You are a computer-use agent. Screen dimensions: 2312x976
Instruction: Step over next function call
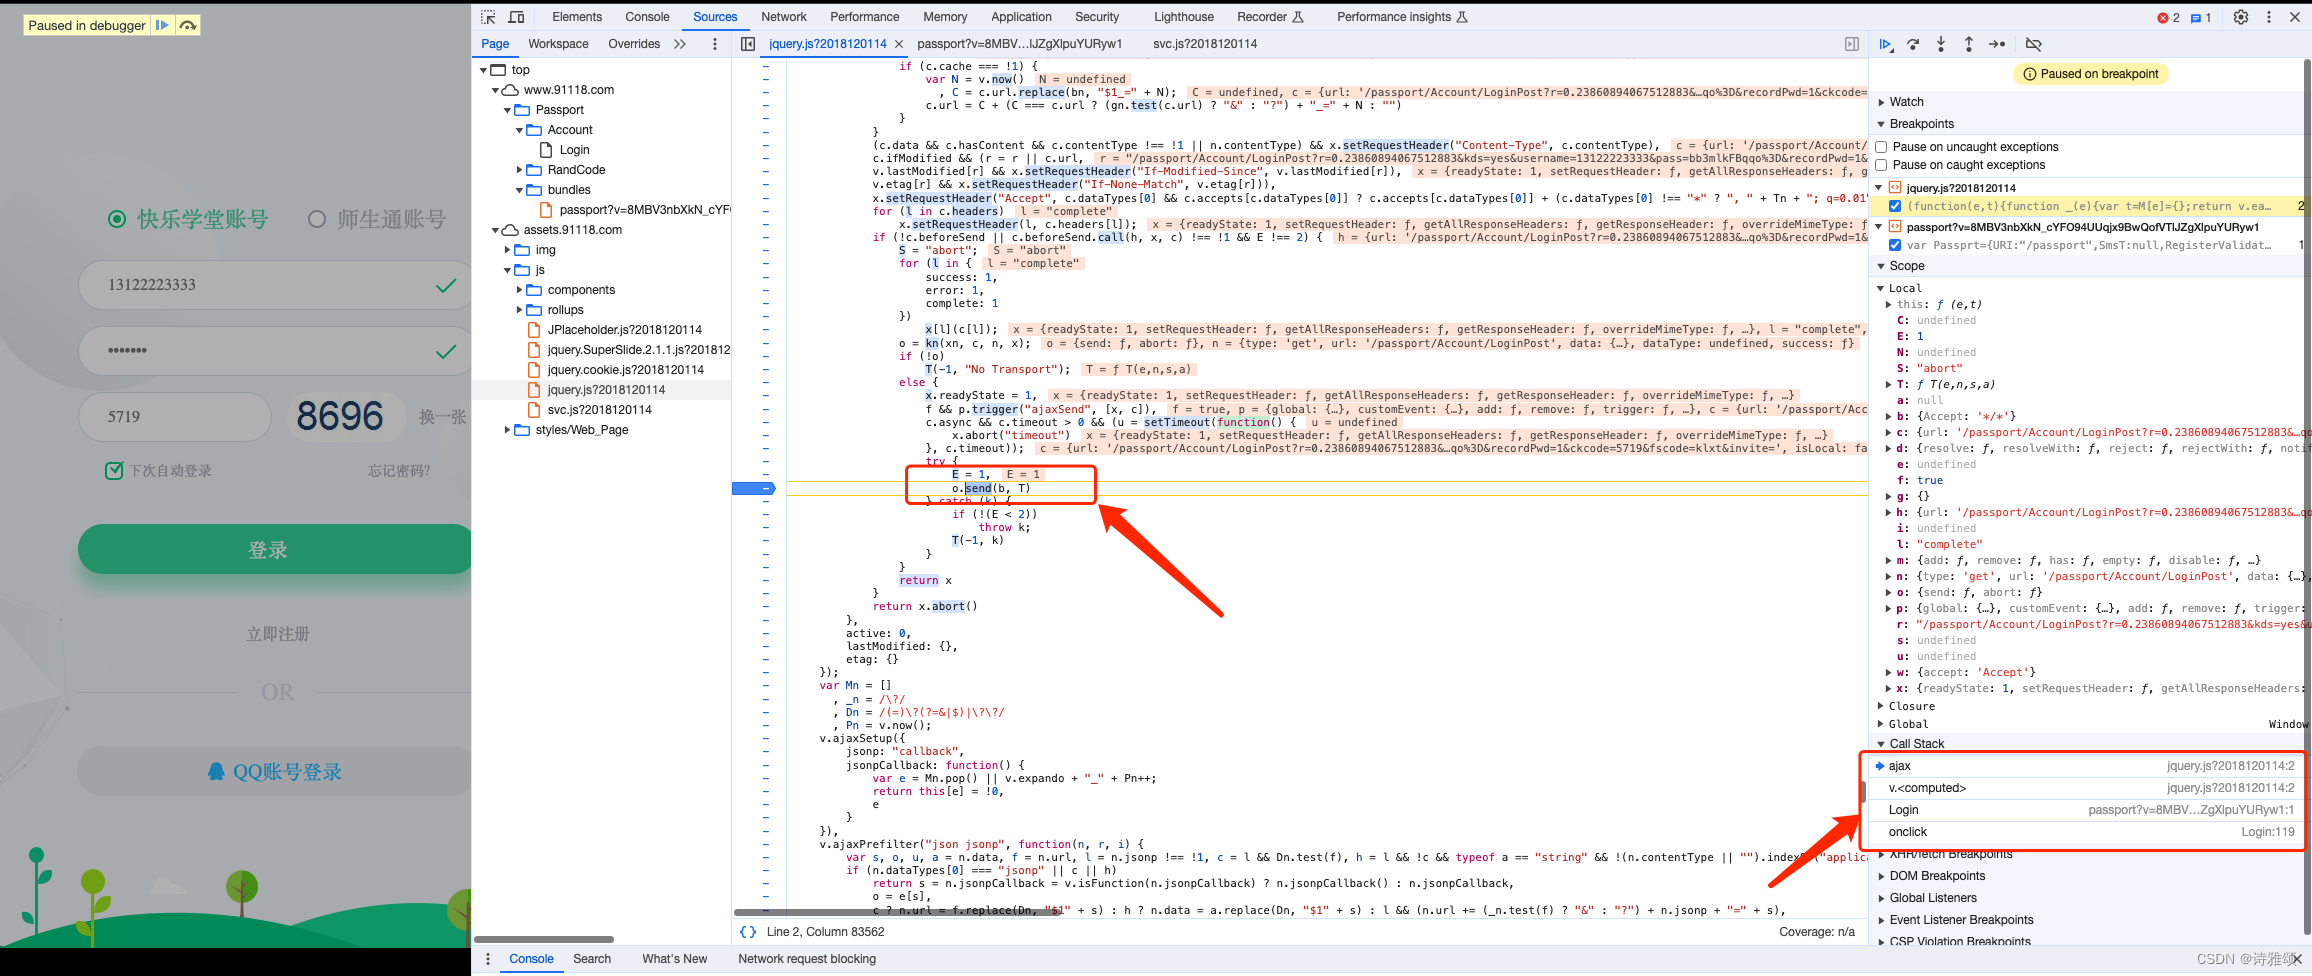click(1913, 44)
